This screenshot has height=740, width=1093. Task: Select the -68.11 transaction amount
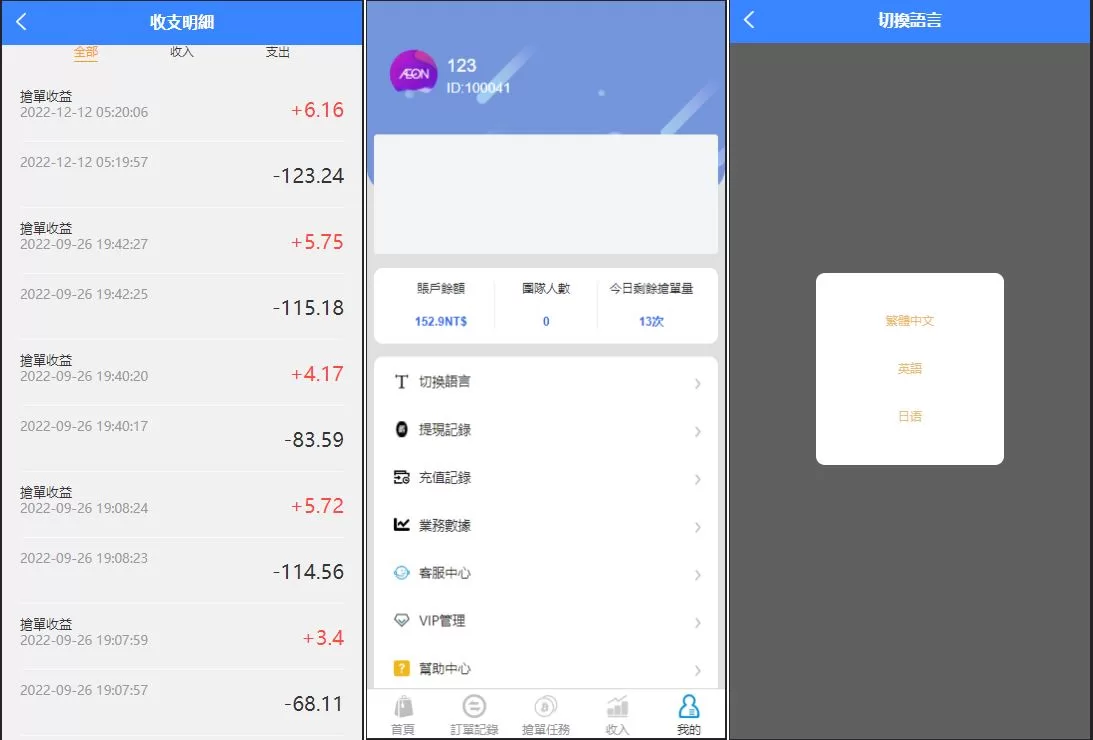pyautogui.click(x=314, y=704)
